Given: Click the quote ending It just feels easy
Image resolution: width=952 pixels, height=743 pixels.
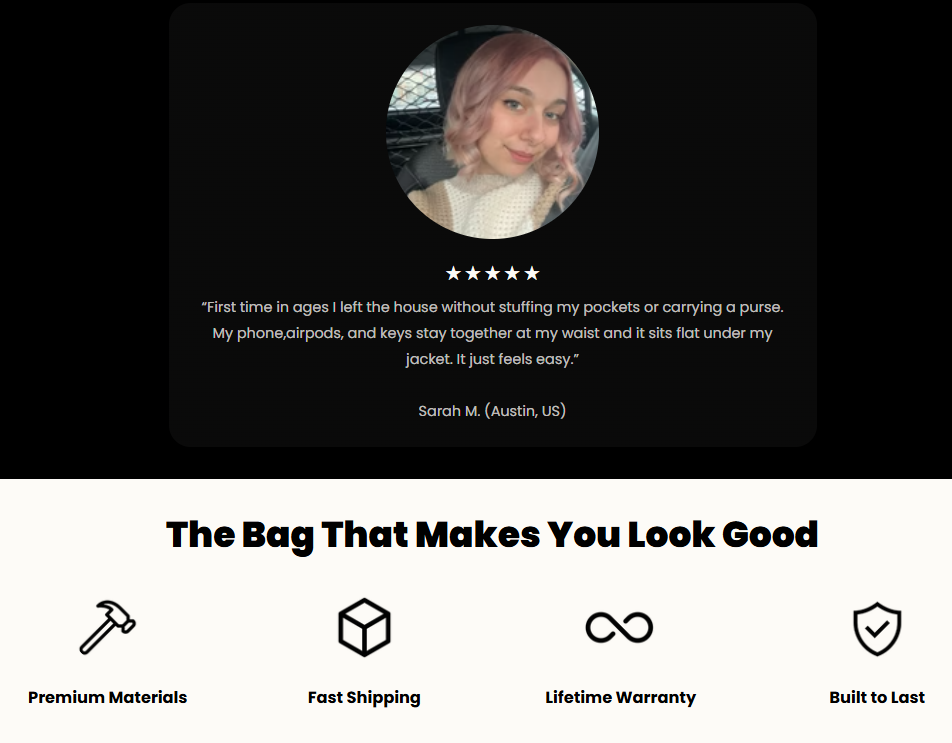Looking at the screenshot, I should pos(492,359).
